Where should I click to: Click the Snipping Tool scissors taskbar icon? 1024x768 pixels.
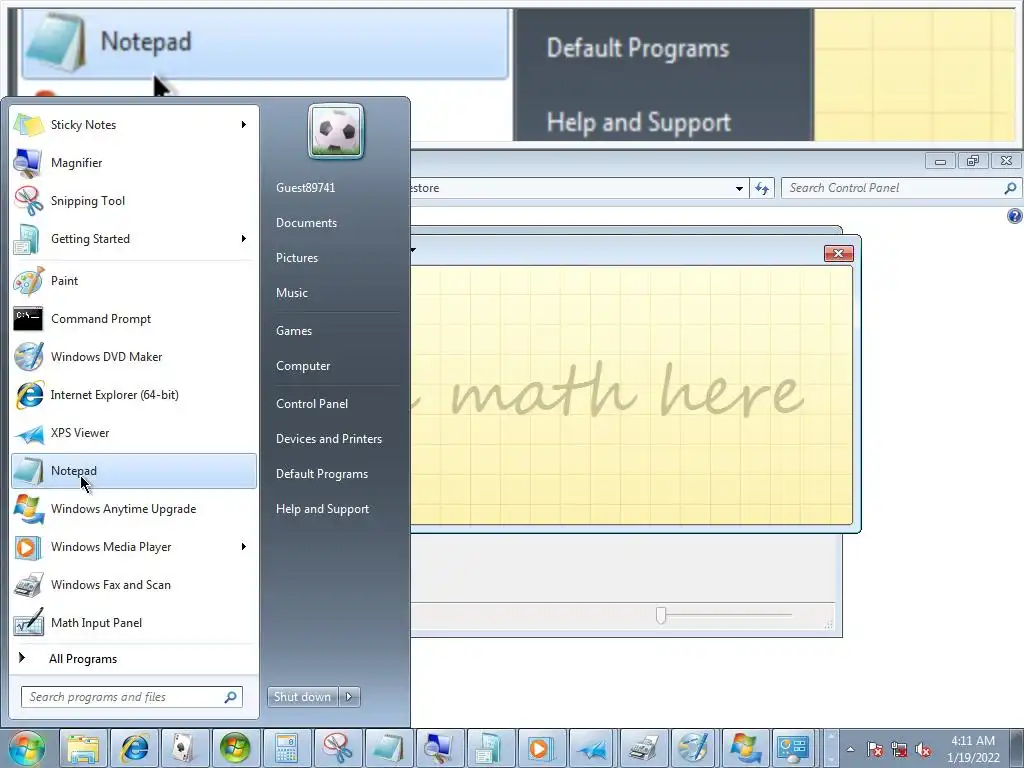[337, 748]
